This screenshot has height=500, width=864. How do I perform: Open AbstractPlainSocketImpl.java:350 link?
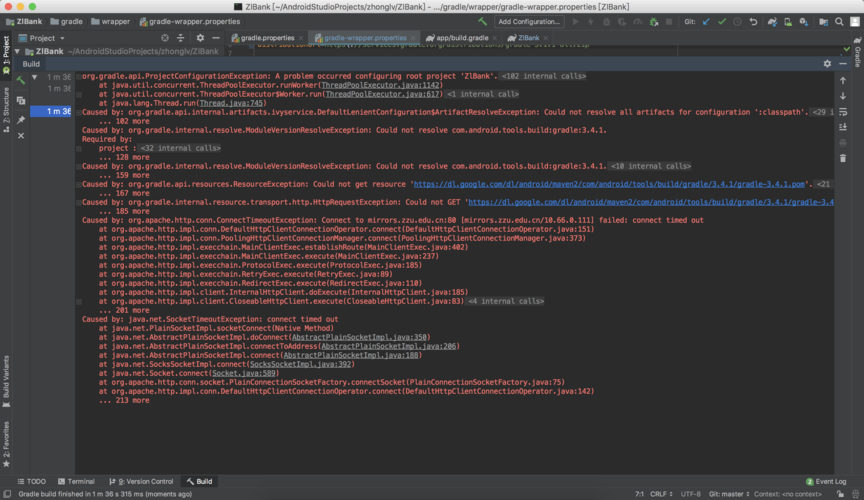click(359, 337)
